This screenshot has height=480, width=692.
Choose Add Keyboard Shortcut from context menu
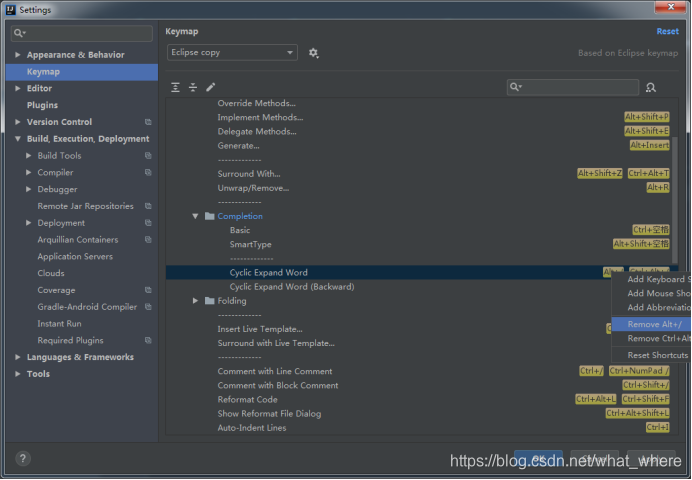pos(651,279)
